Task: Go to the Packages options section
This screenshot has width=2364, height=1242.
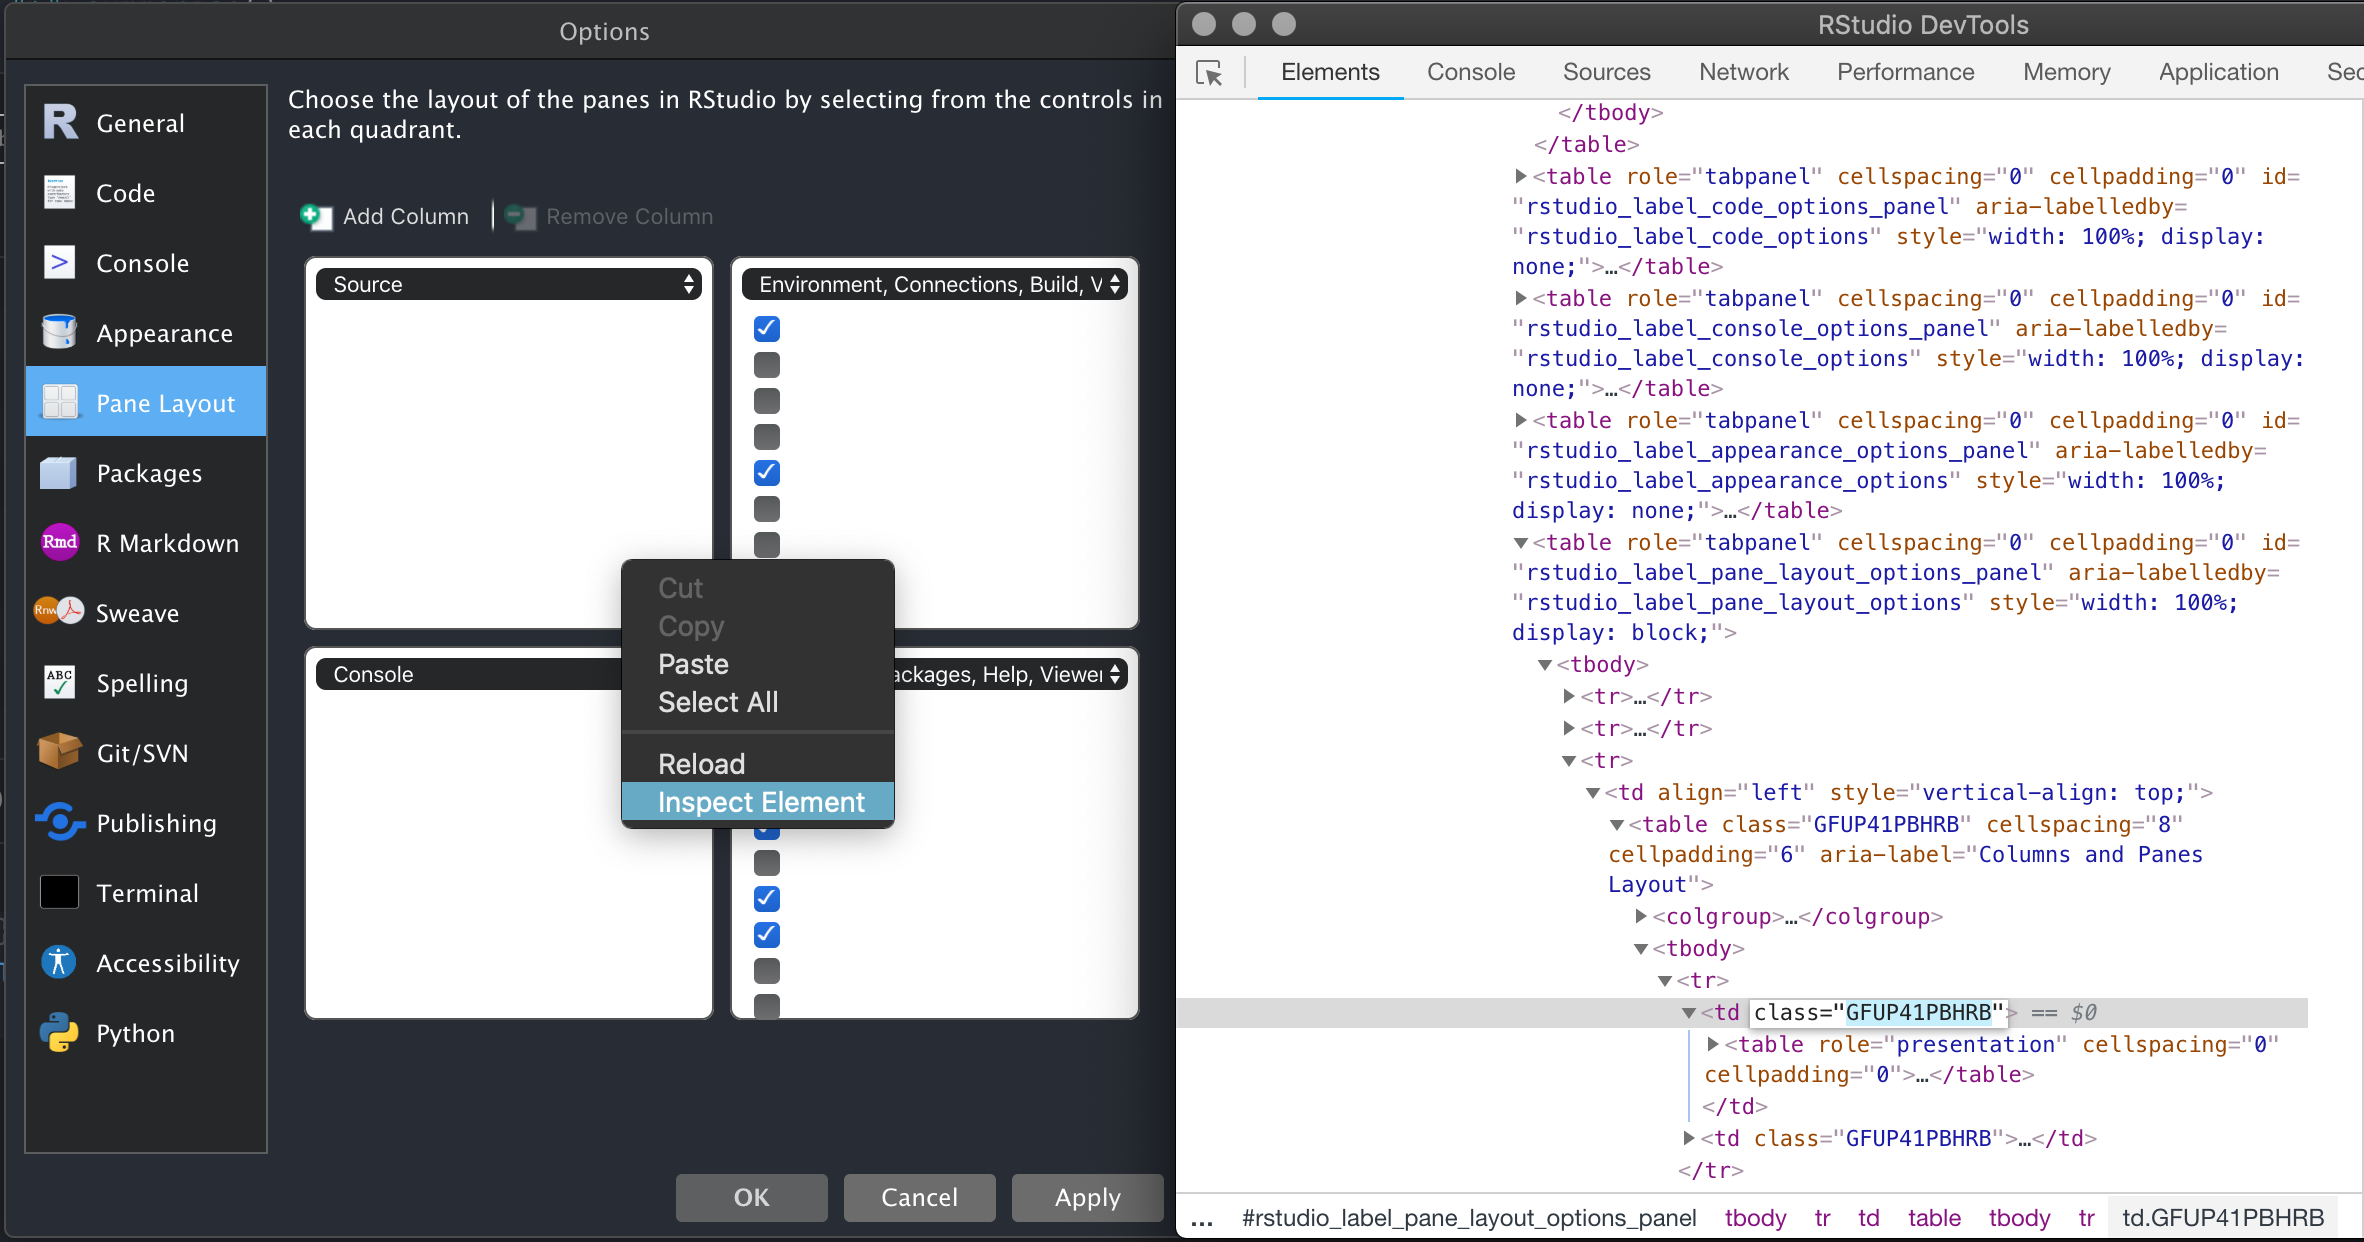Action: (x=150, y=473)
